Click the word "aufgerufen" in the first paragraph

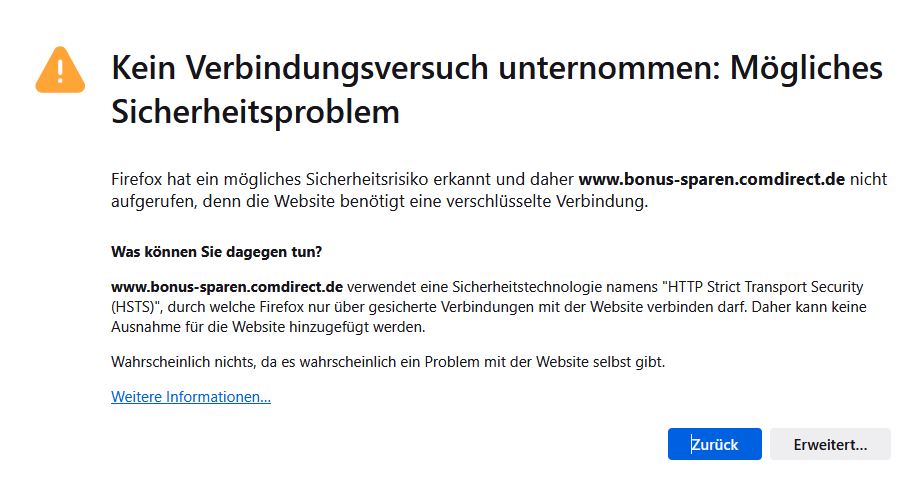click(x=148, y=201)
